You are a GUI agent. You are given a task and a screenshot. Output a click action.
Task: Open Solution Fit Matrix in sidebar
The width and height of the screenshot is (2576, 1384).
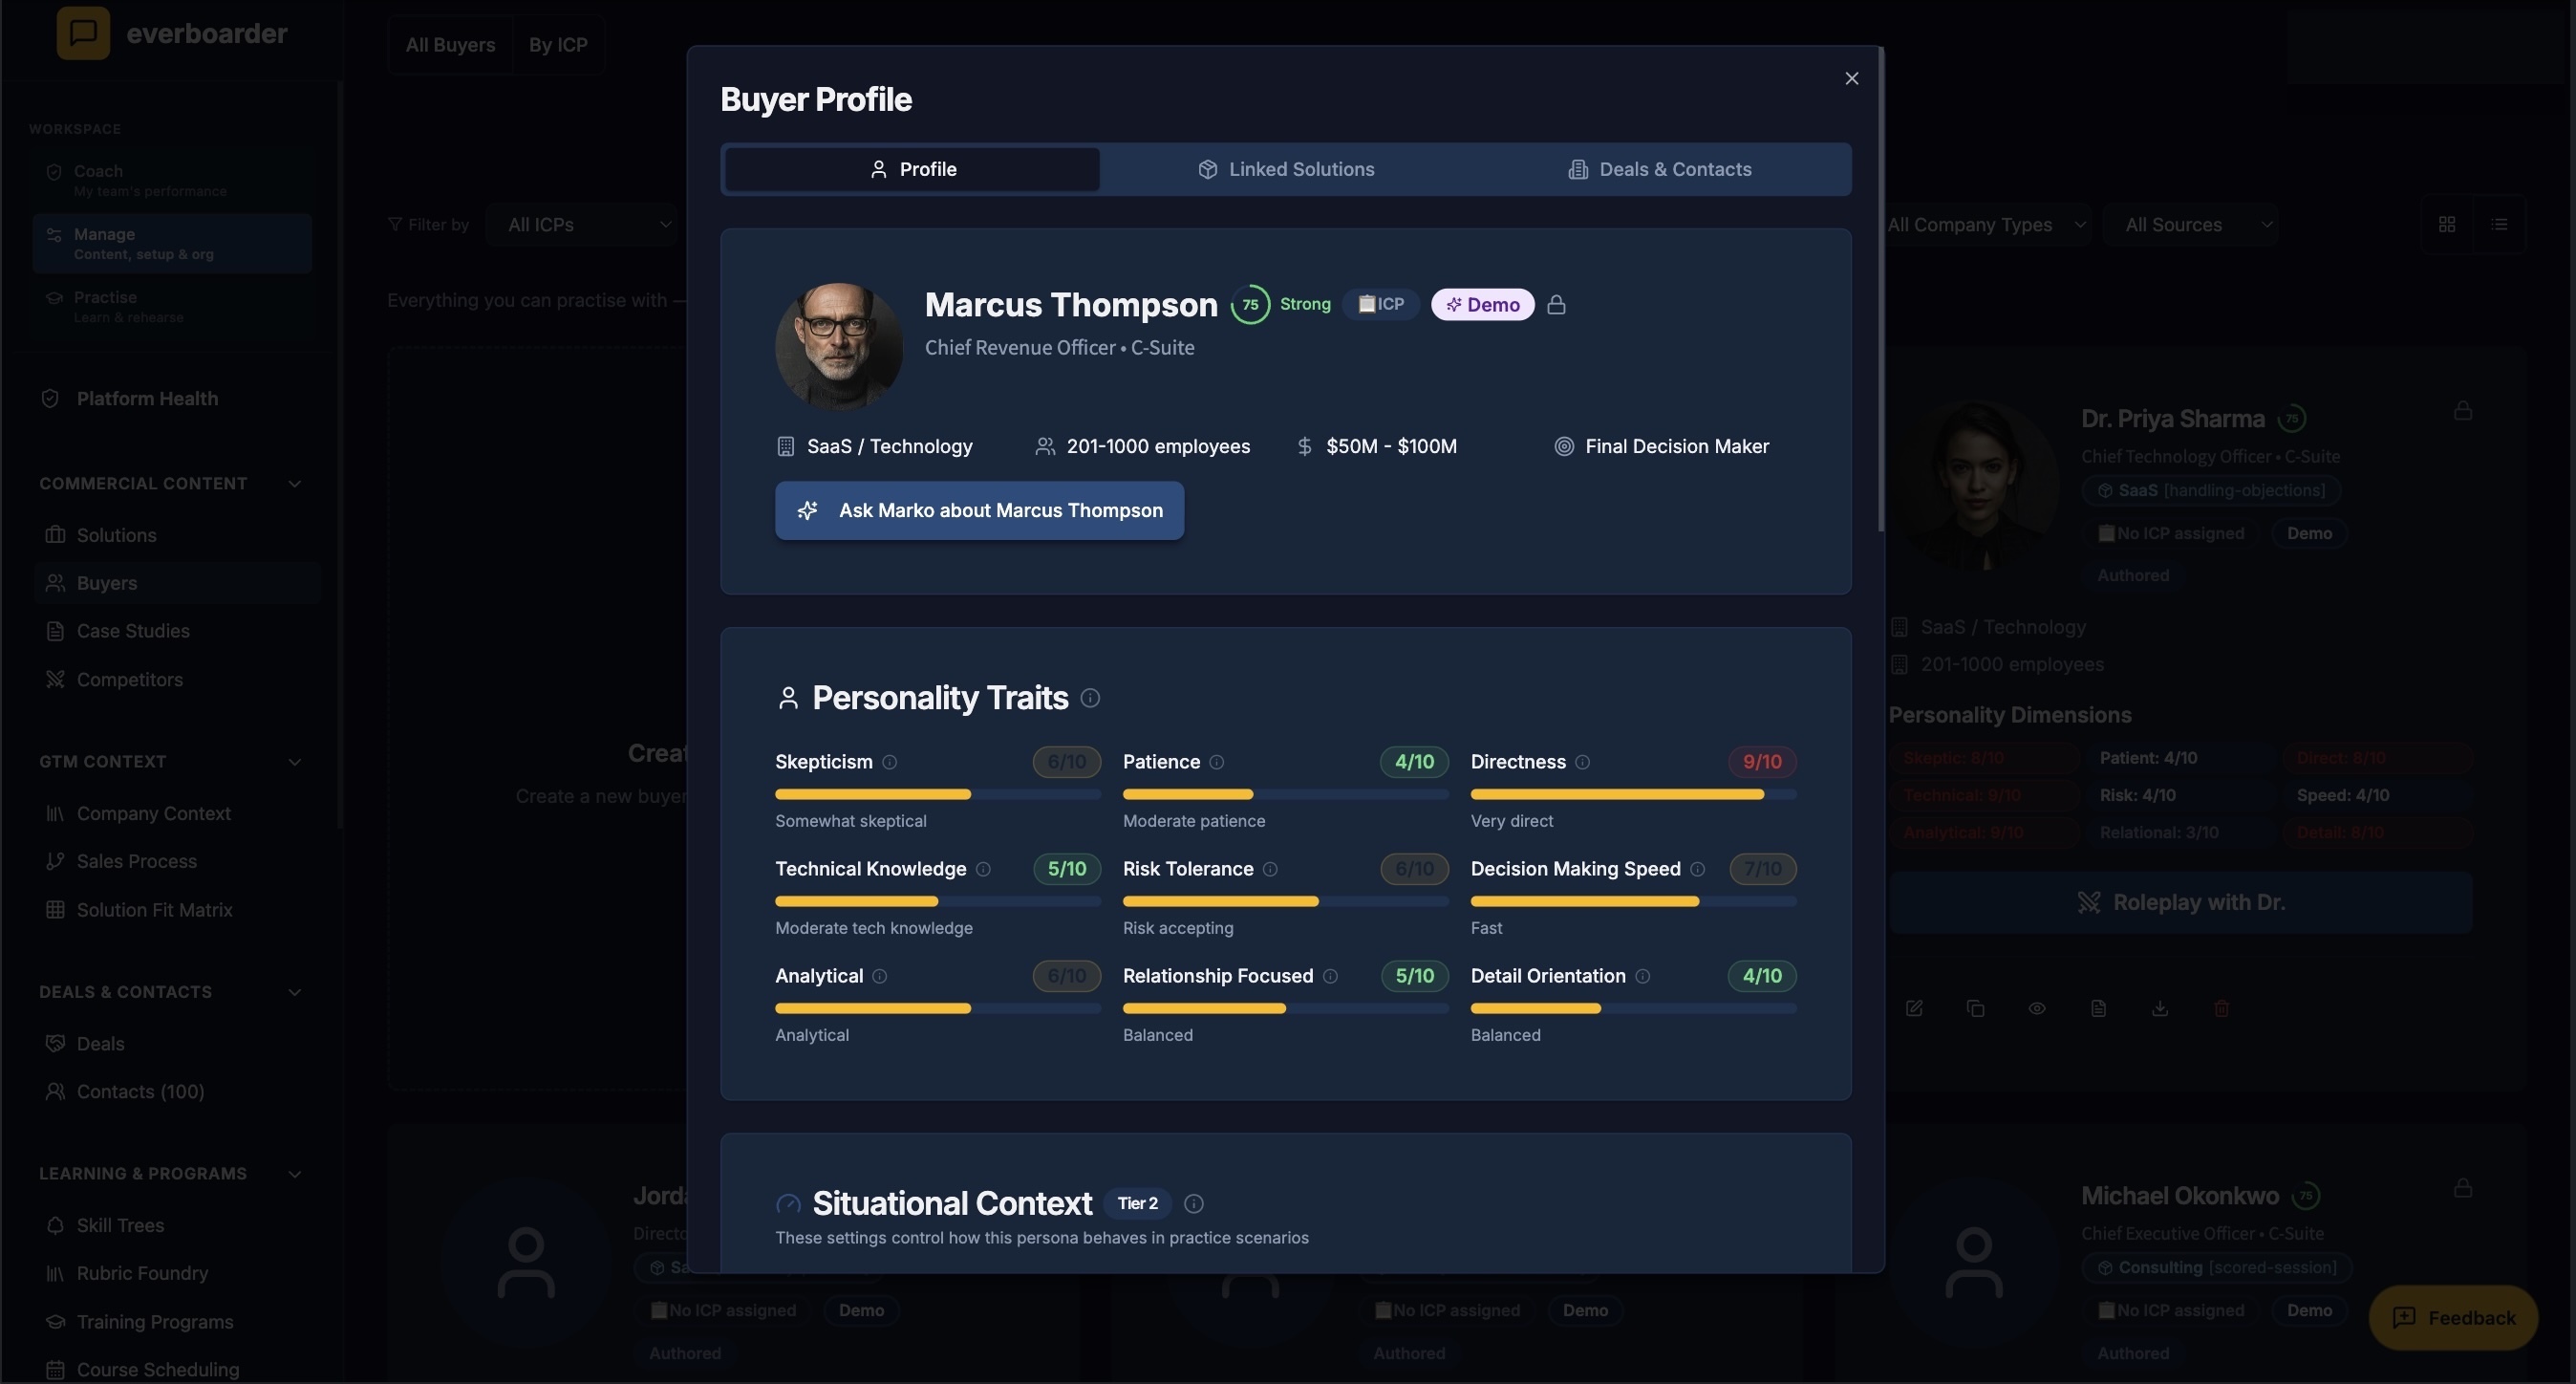tap(177, 910)
